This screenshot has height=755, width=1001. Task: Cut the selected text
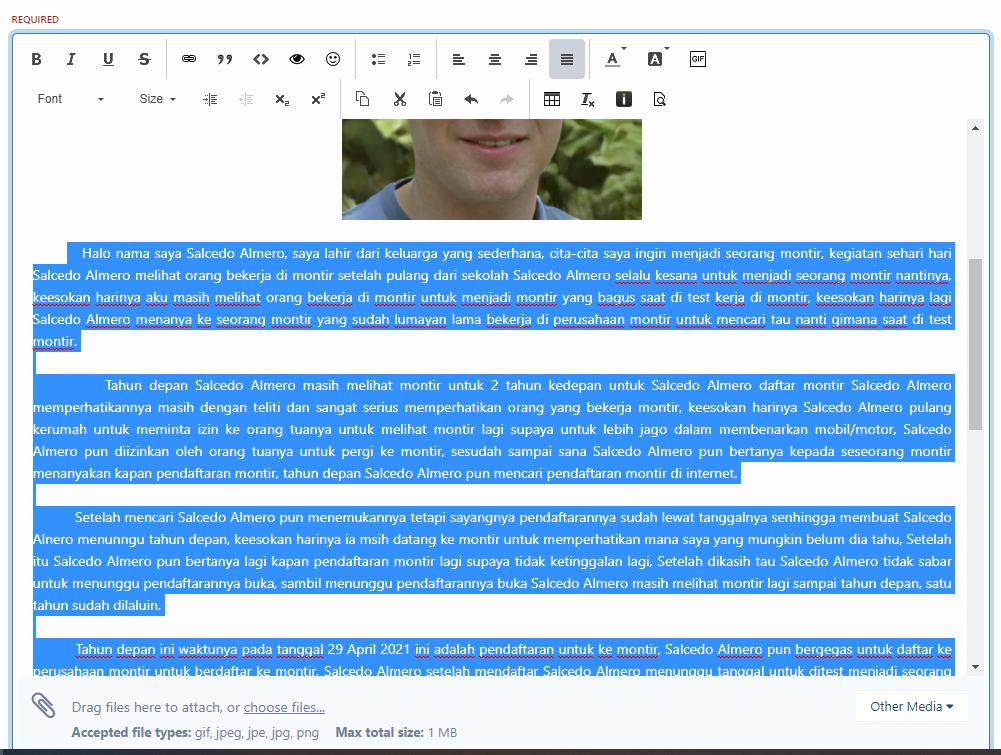[400, 99]
